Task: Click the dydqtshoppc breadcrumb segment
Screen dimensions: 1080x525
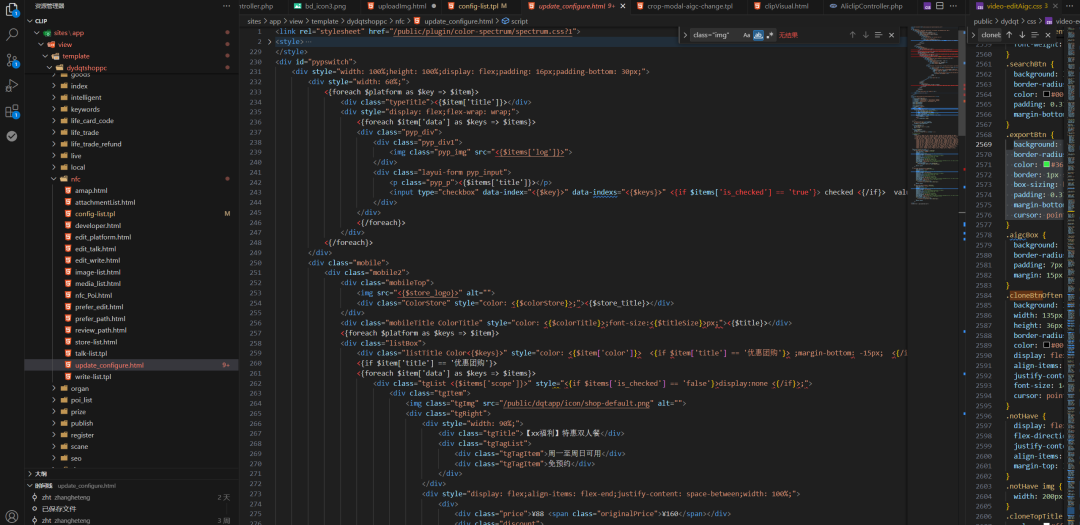Action: click(366, 21)
